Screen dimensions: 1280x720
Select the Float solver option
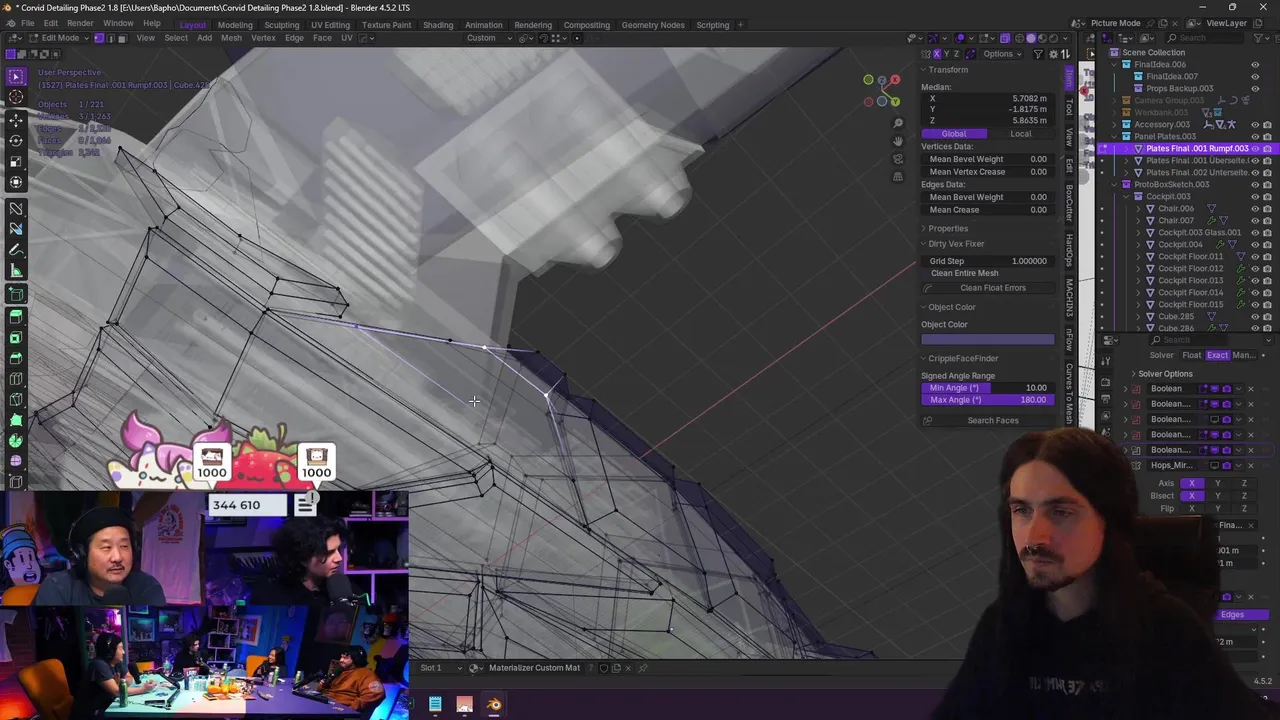(1191, 356)
